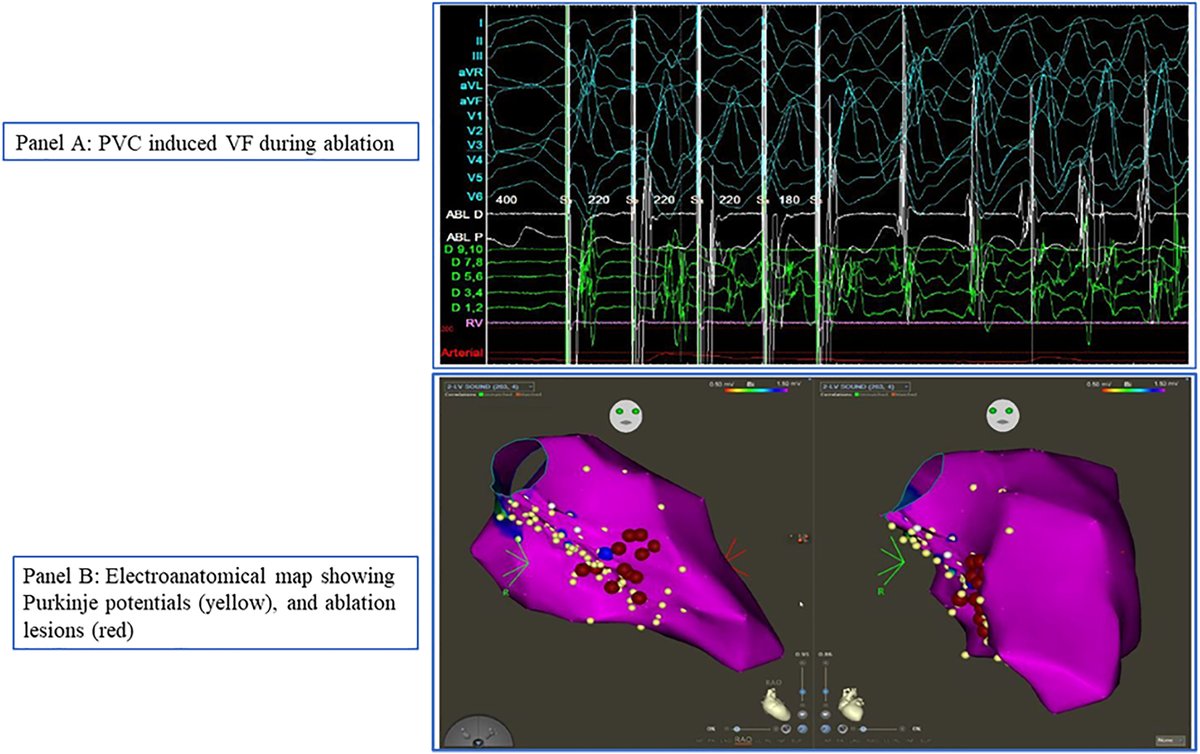Click the blue round button in right map controls
1200x754 pixels.
pyautogui.click(x=825, y=729)
